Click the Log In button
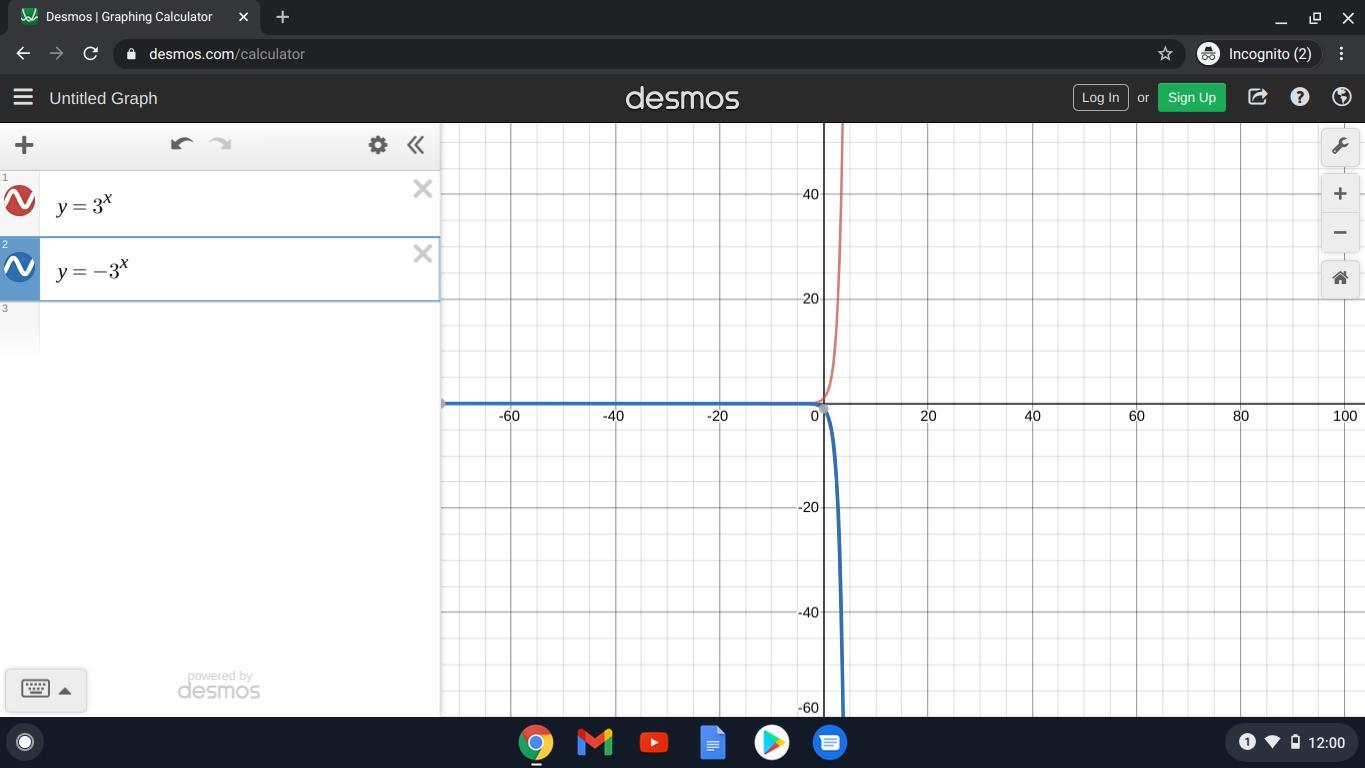Image resolution: width=1365 pixels, height=768 pixels. (1100, 97)
